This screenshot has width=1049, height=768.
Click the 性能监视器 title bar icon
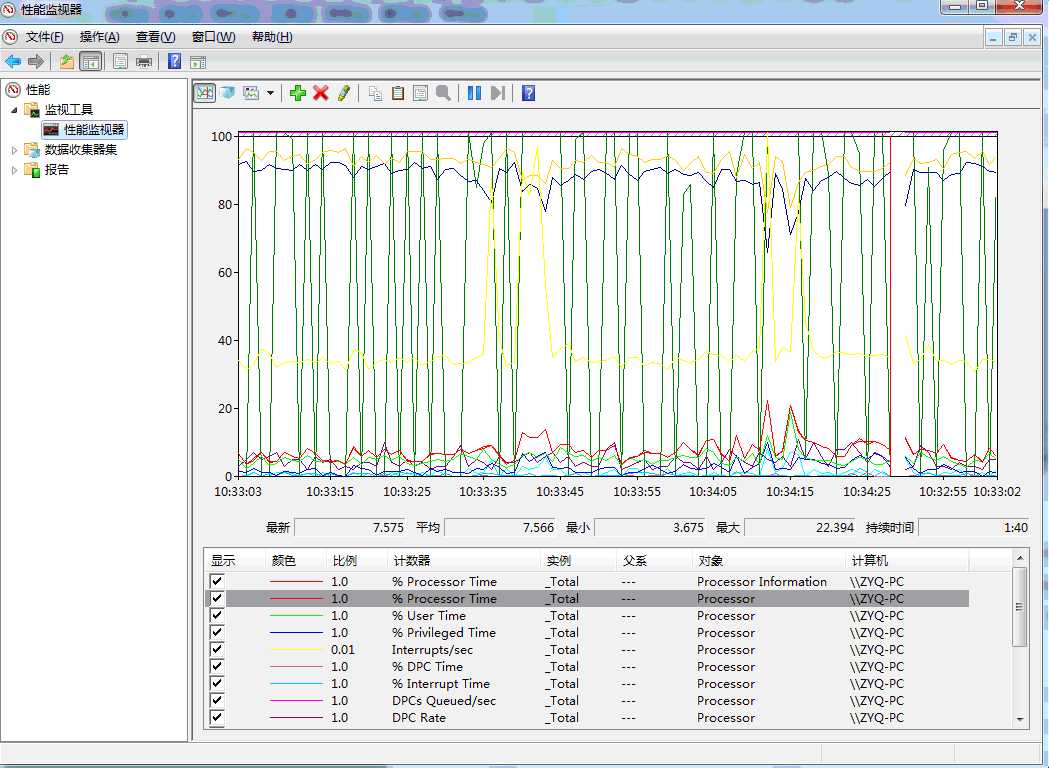click(9, 9)
